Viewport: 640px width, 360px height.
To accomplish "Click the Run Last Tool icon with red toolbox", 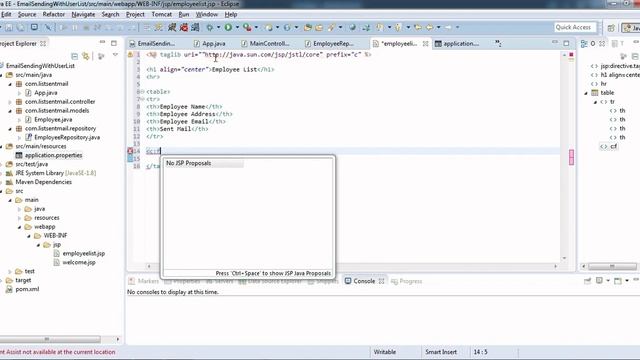I will click(x=247, y=27).
